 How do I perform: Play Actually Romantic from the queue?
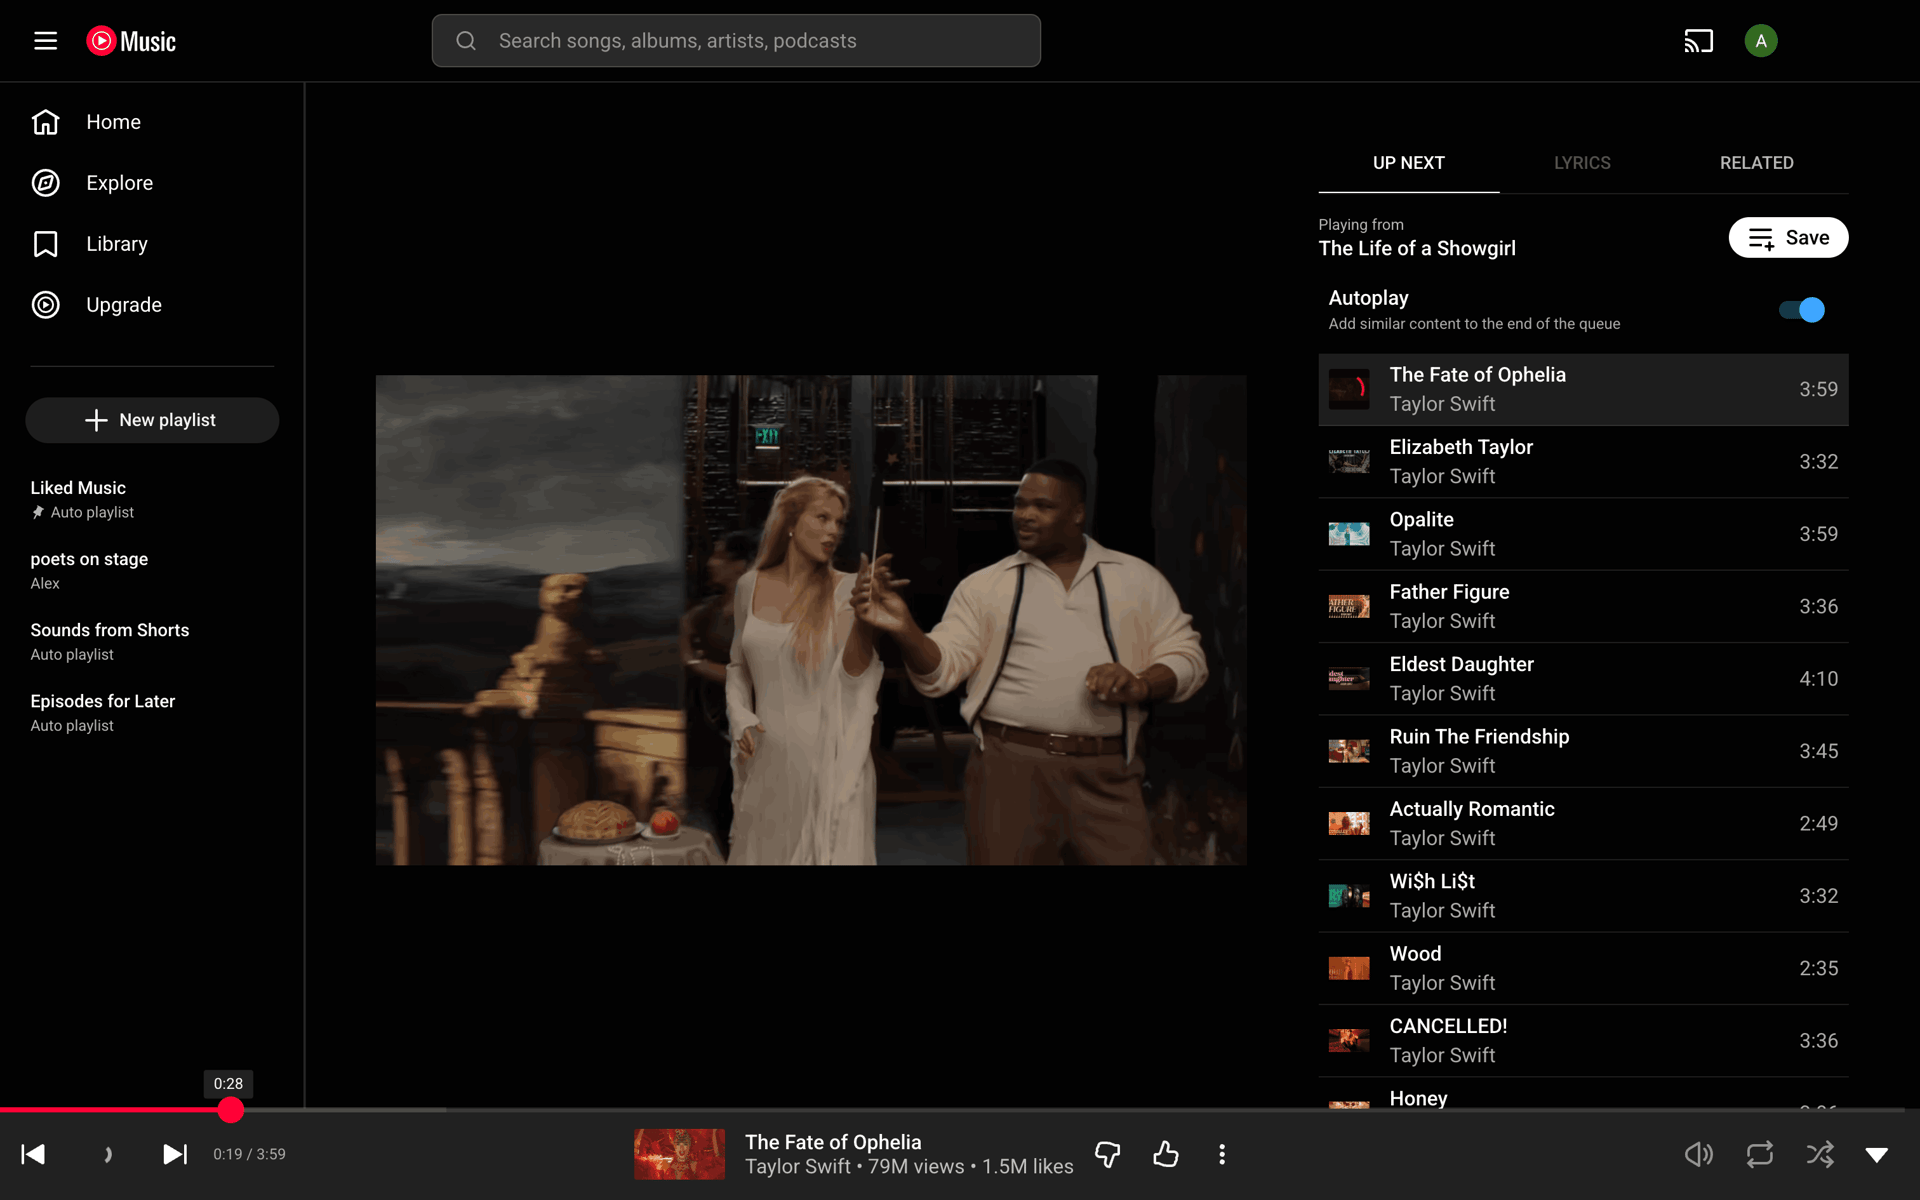(1583, 824)
